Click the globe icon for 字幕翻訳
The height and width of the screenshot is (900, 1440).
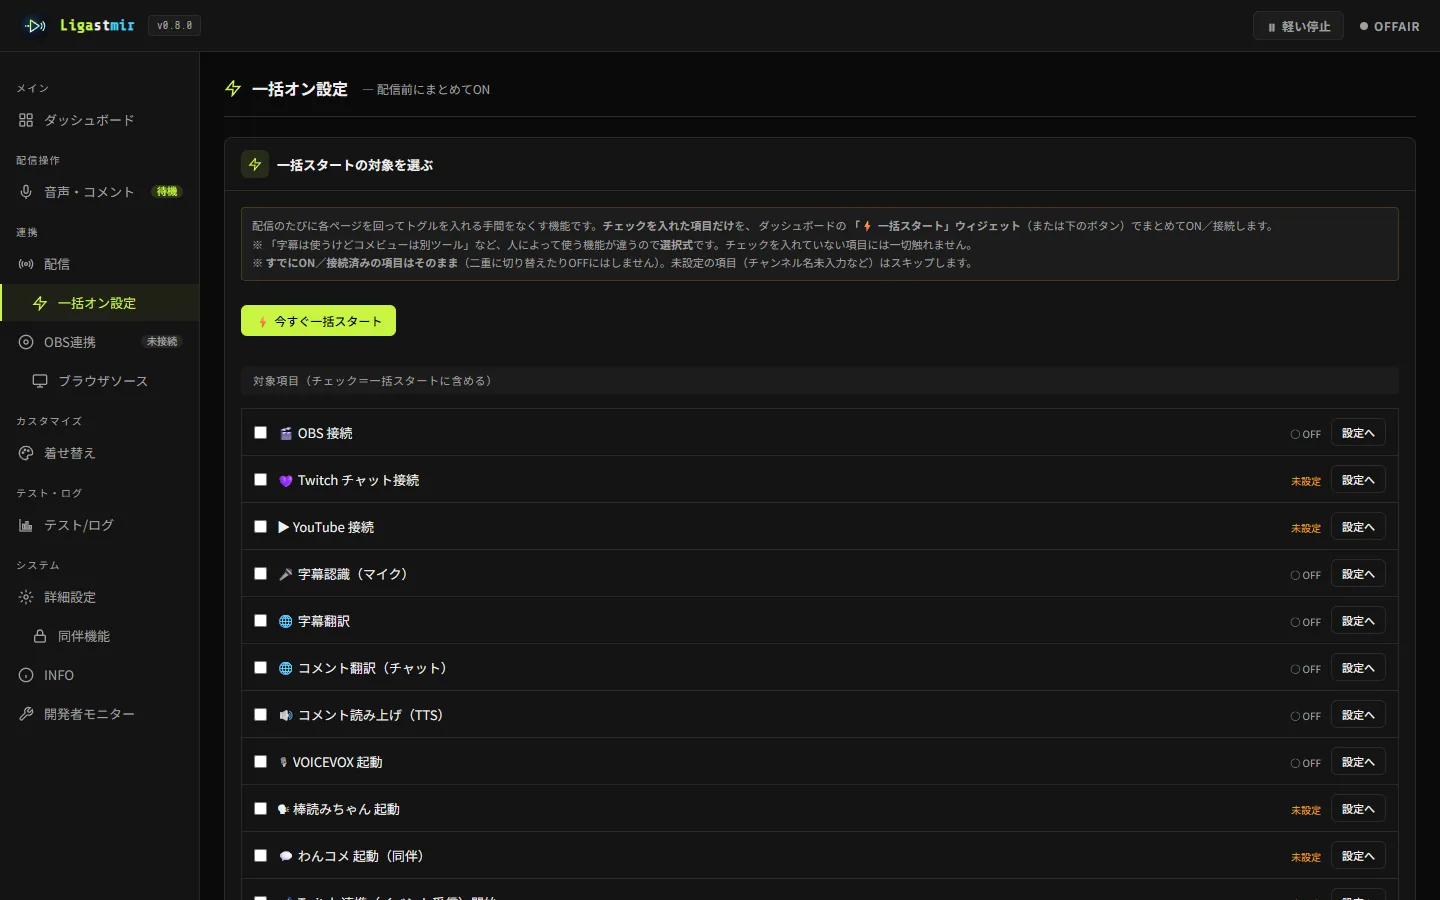[286, 621]
